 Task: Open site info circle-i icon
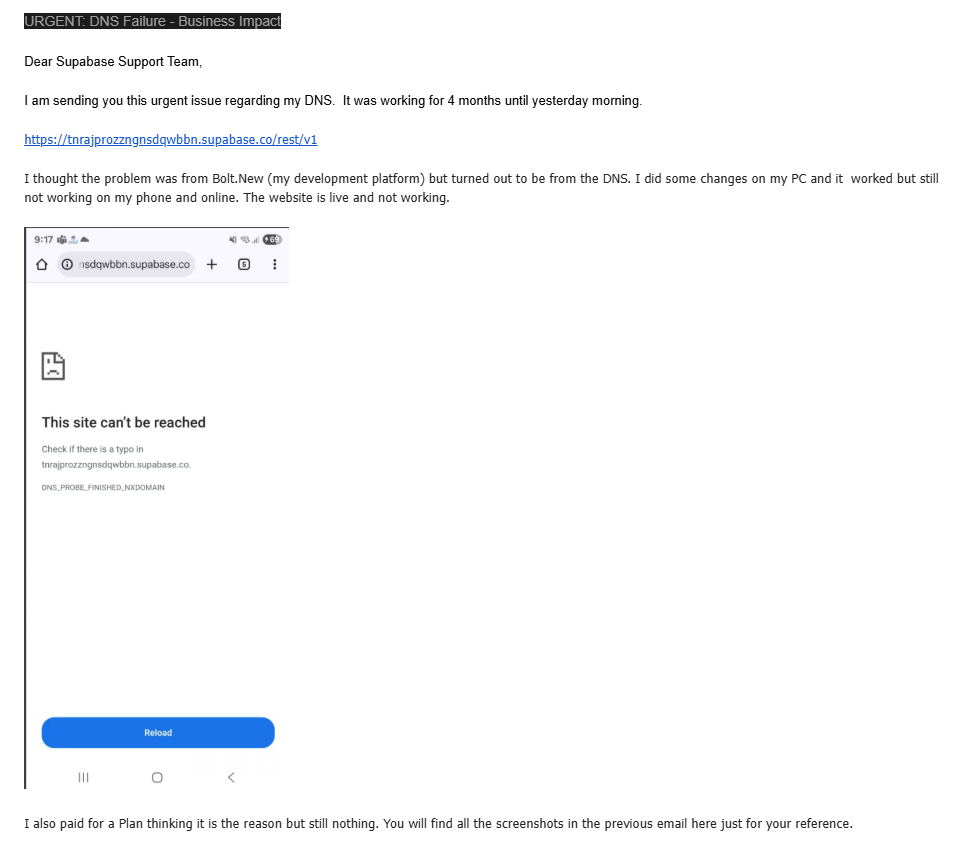click(67, 264)
